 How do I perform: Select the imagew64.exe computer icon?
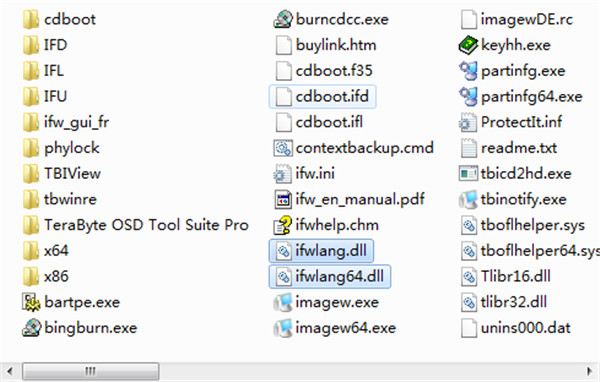point(283,328)
